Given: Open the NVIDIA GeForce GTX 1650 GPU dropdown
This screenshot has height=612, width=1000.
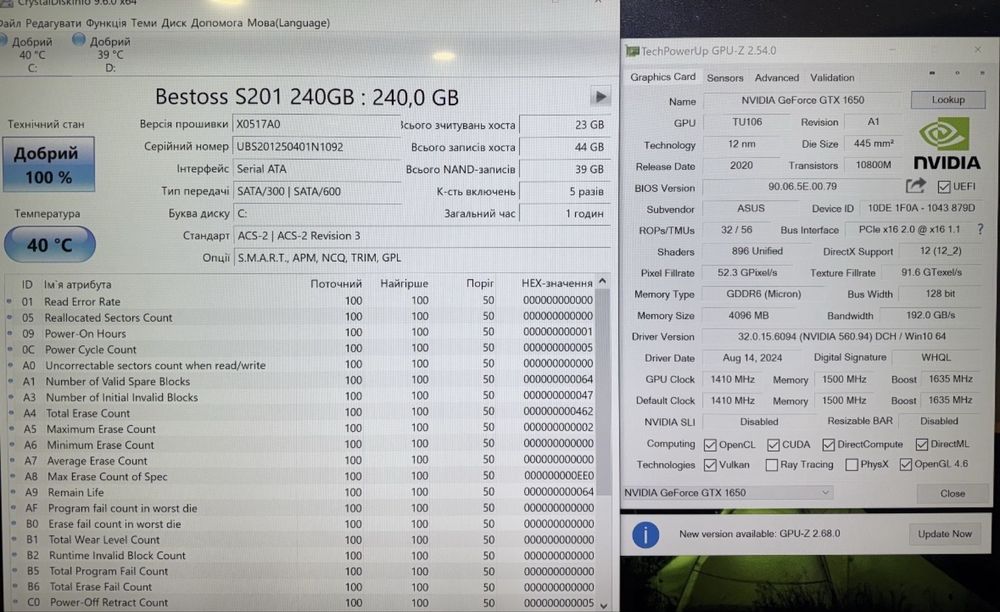Looking at the screenshot, I should pyautogui.click(x=727, y=493).
